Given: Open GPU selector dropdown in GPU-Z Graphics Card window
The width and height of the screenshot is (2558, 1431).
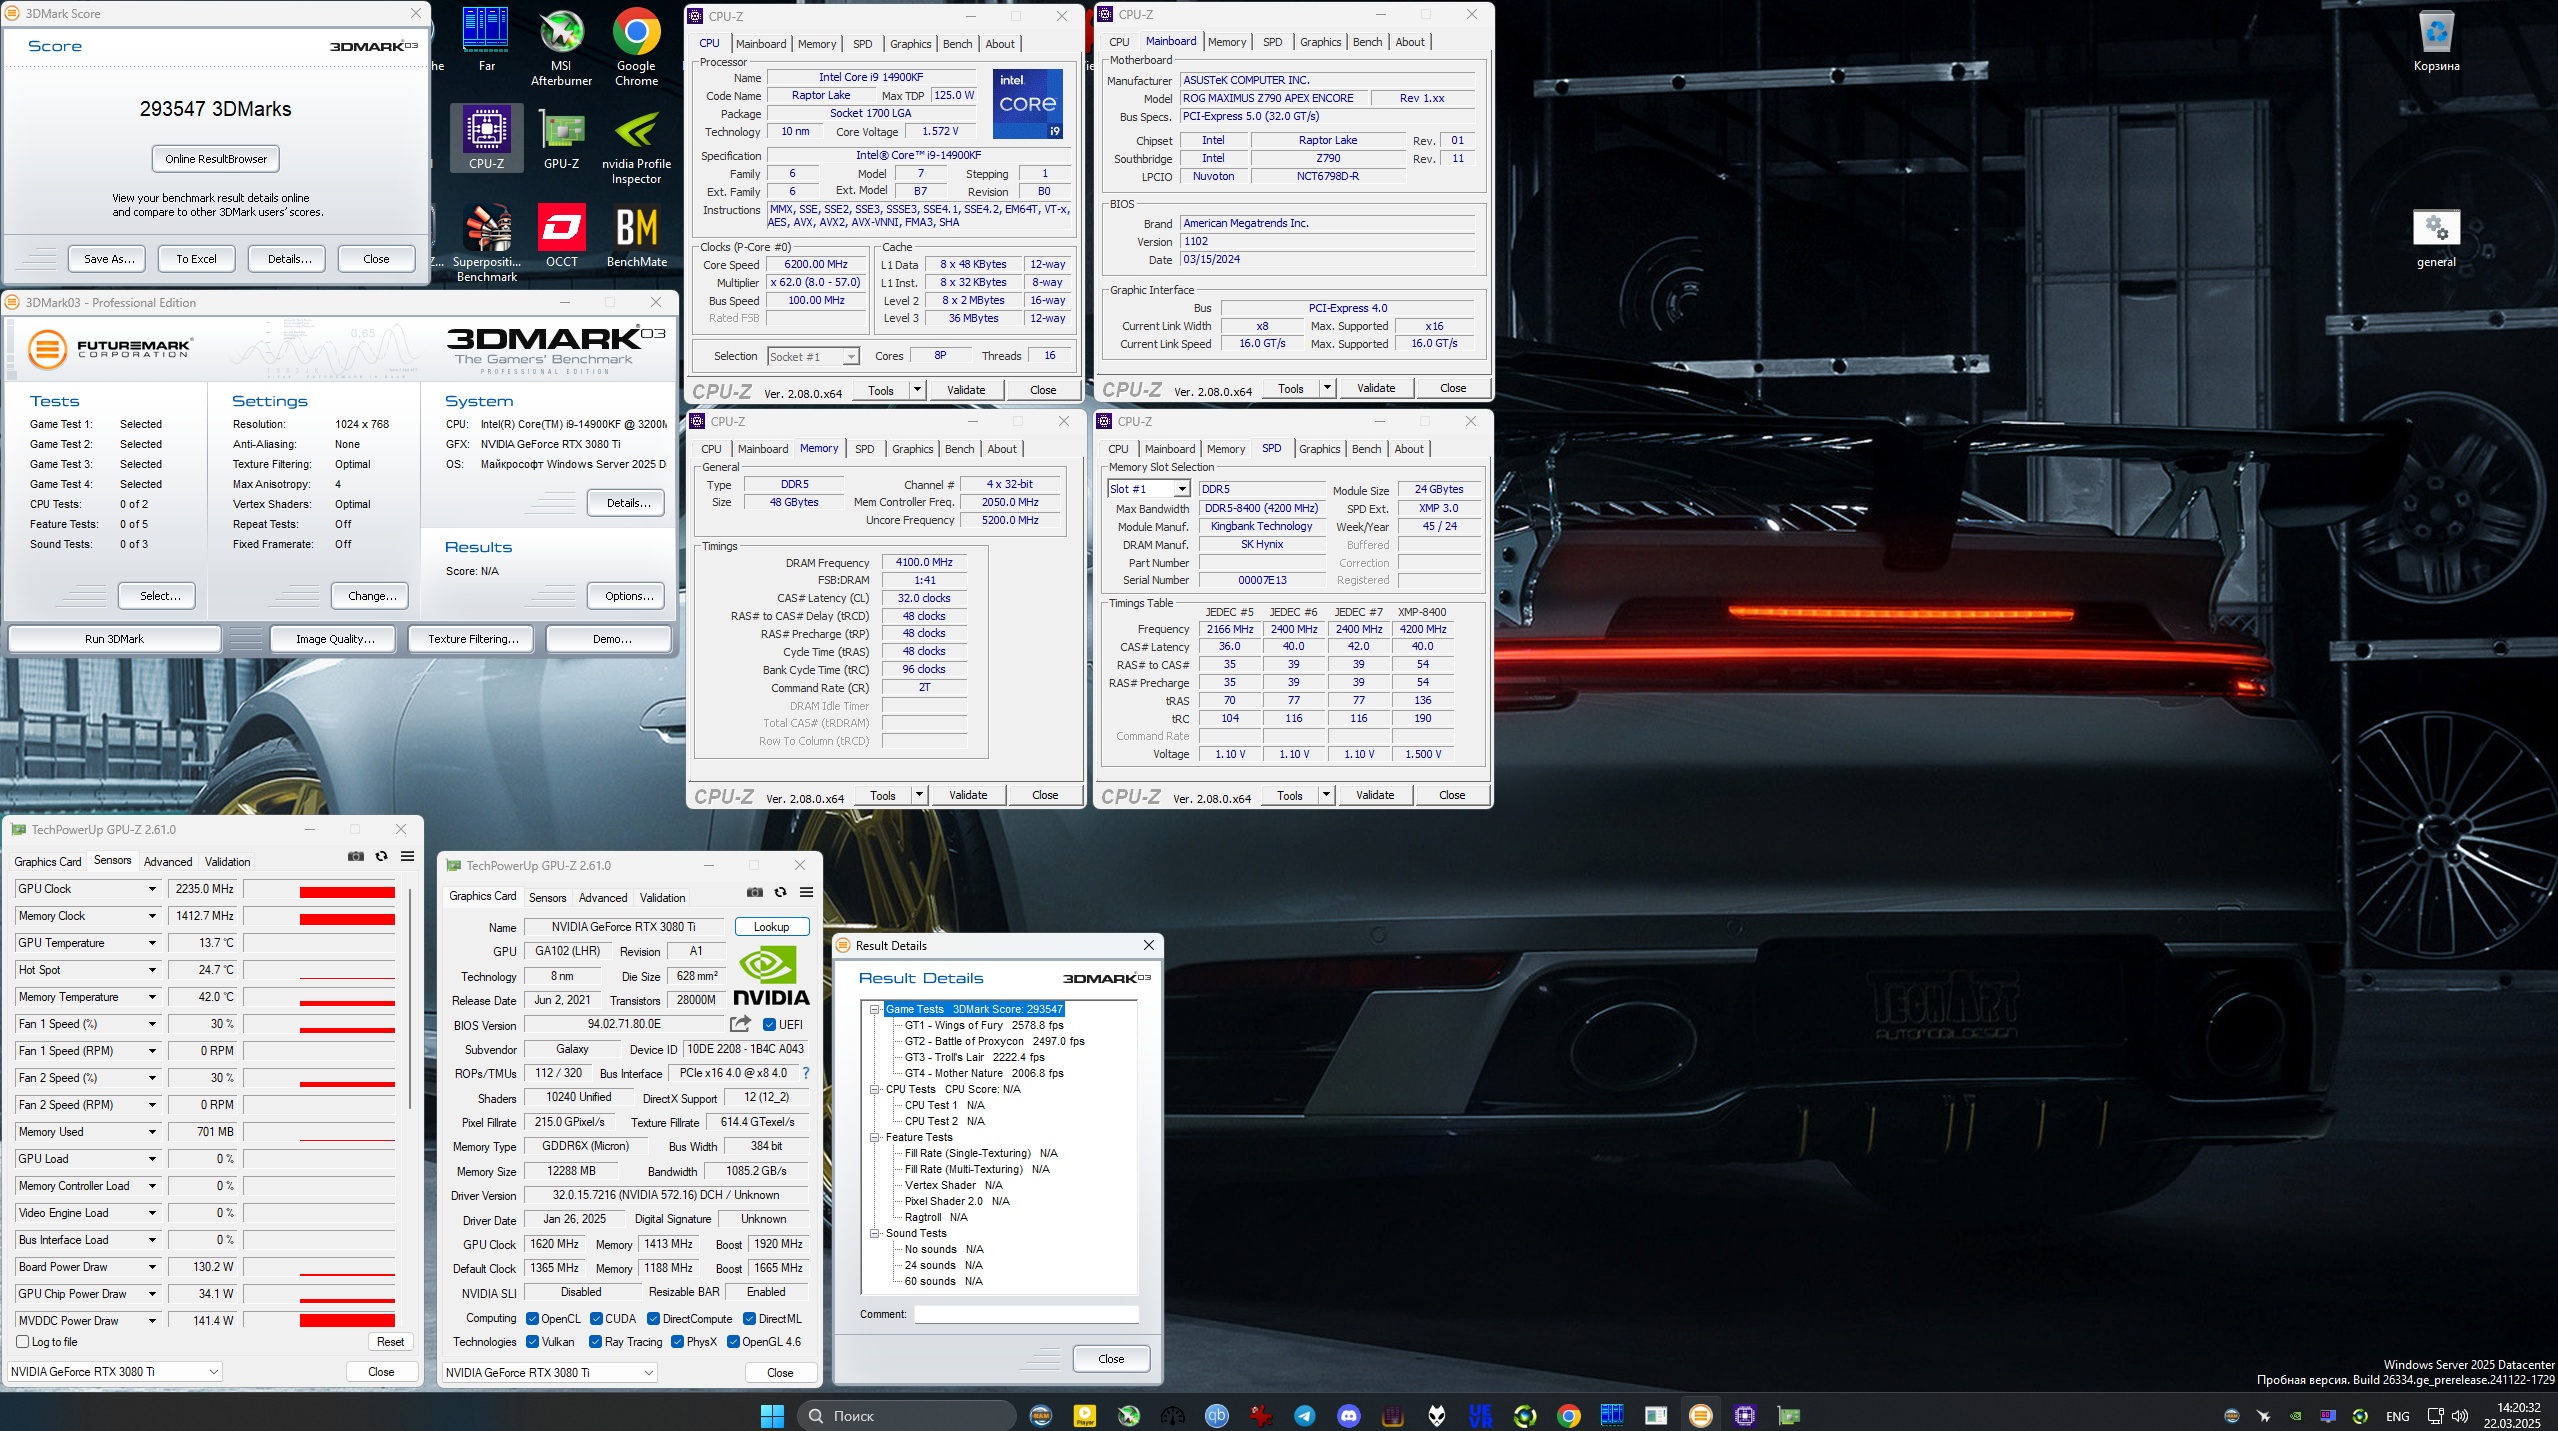Looking at the screenshot, I should pyautogui.click(x=549, y=1372).
